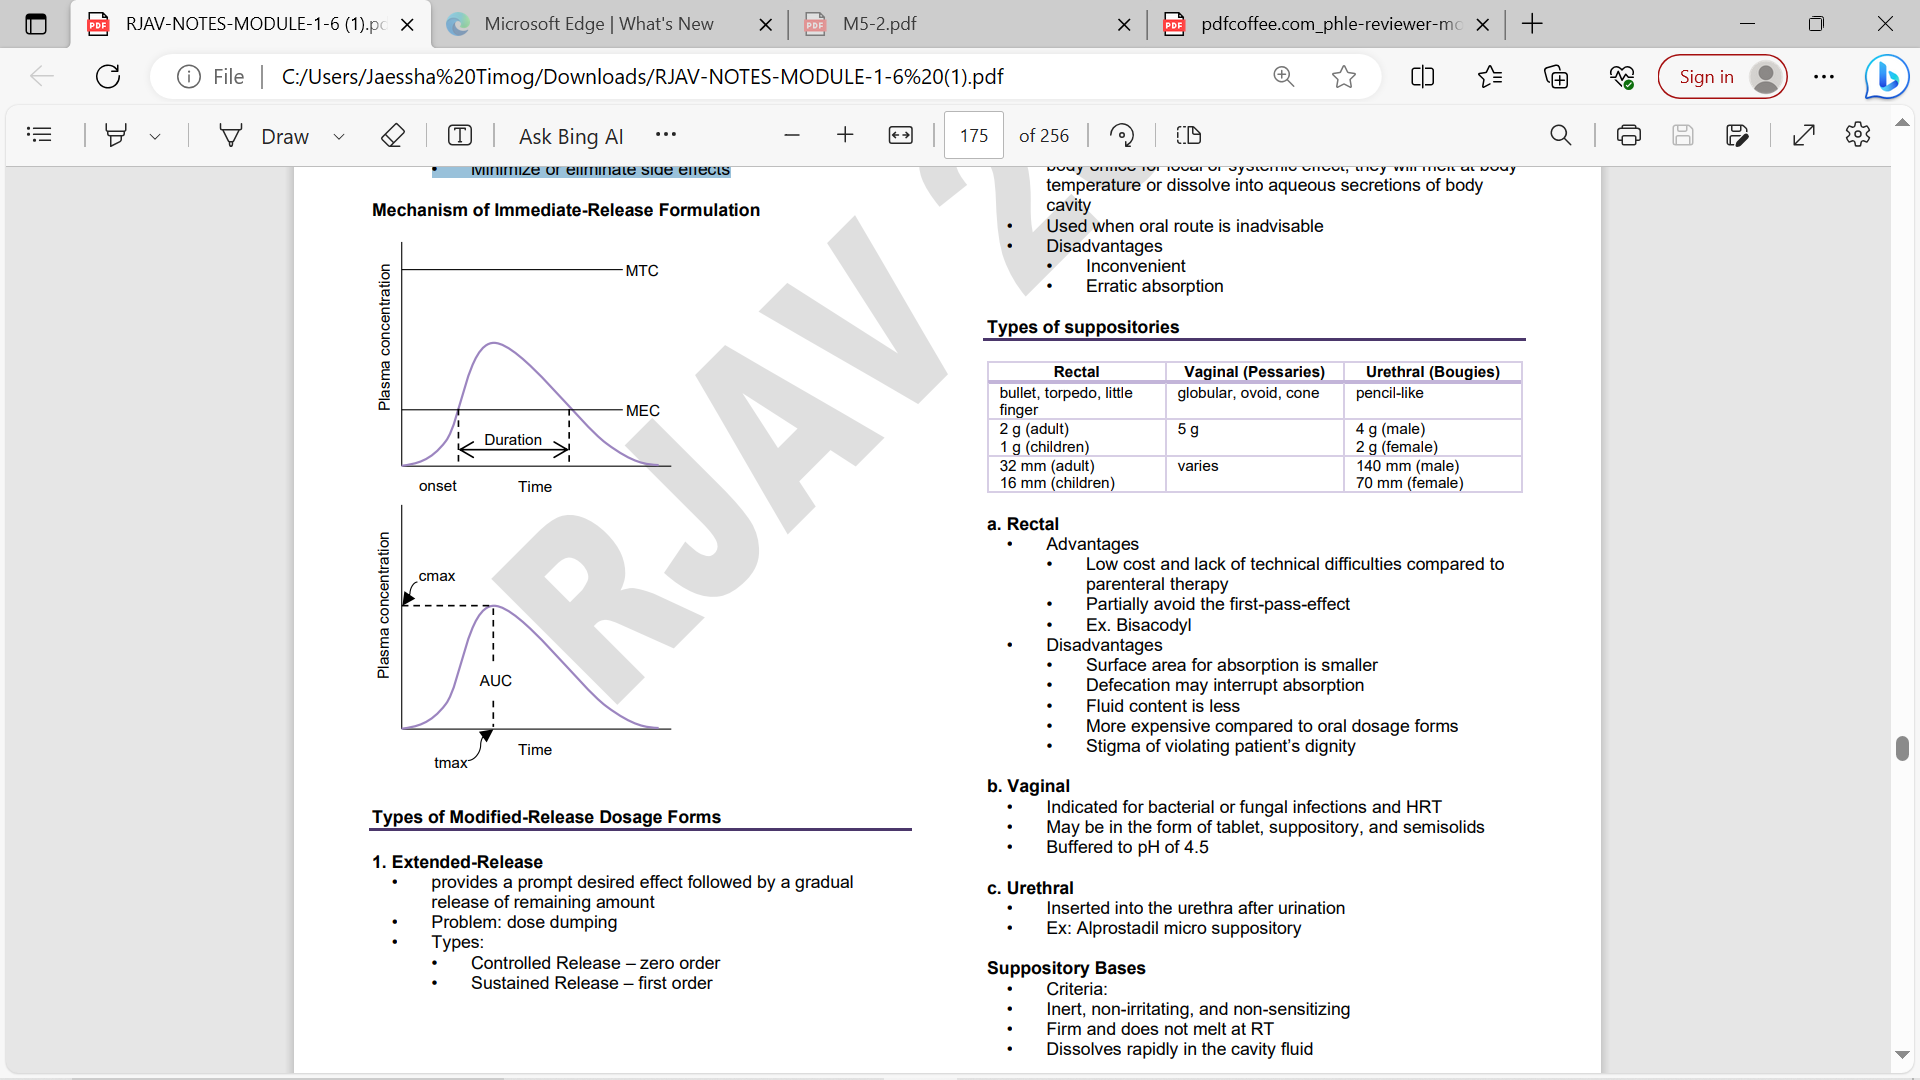Viewport: 1920px width, 1080px height.
Task: Enter full screen PDF view
Action: click(x=1804, y=135)
